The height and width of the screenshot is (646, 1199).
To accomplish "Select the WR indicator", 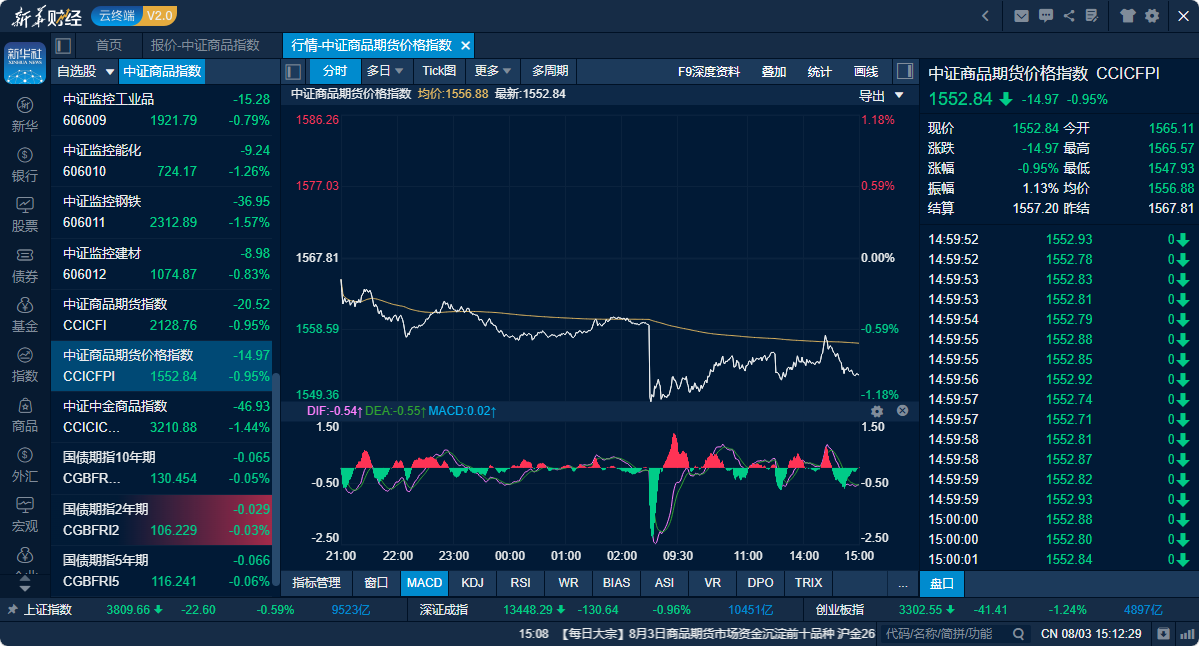I will [x=568, y=583].
